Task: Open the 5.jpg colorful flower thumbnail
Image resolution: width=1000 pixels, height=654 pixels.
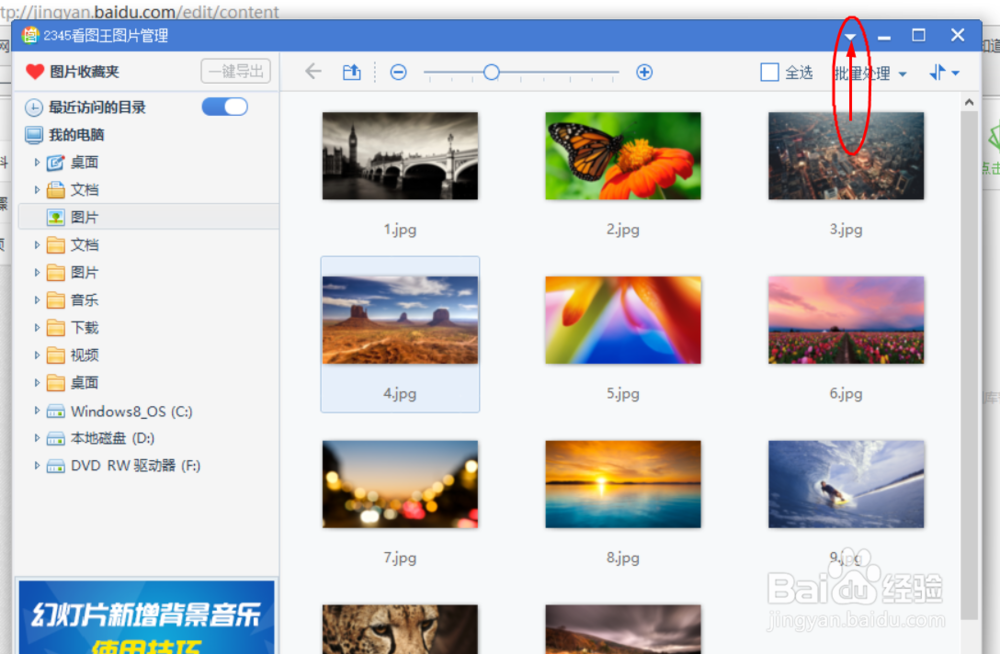Action: 623,320
